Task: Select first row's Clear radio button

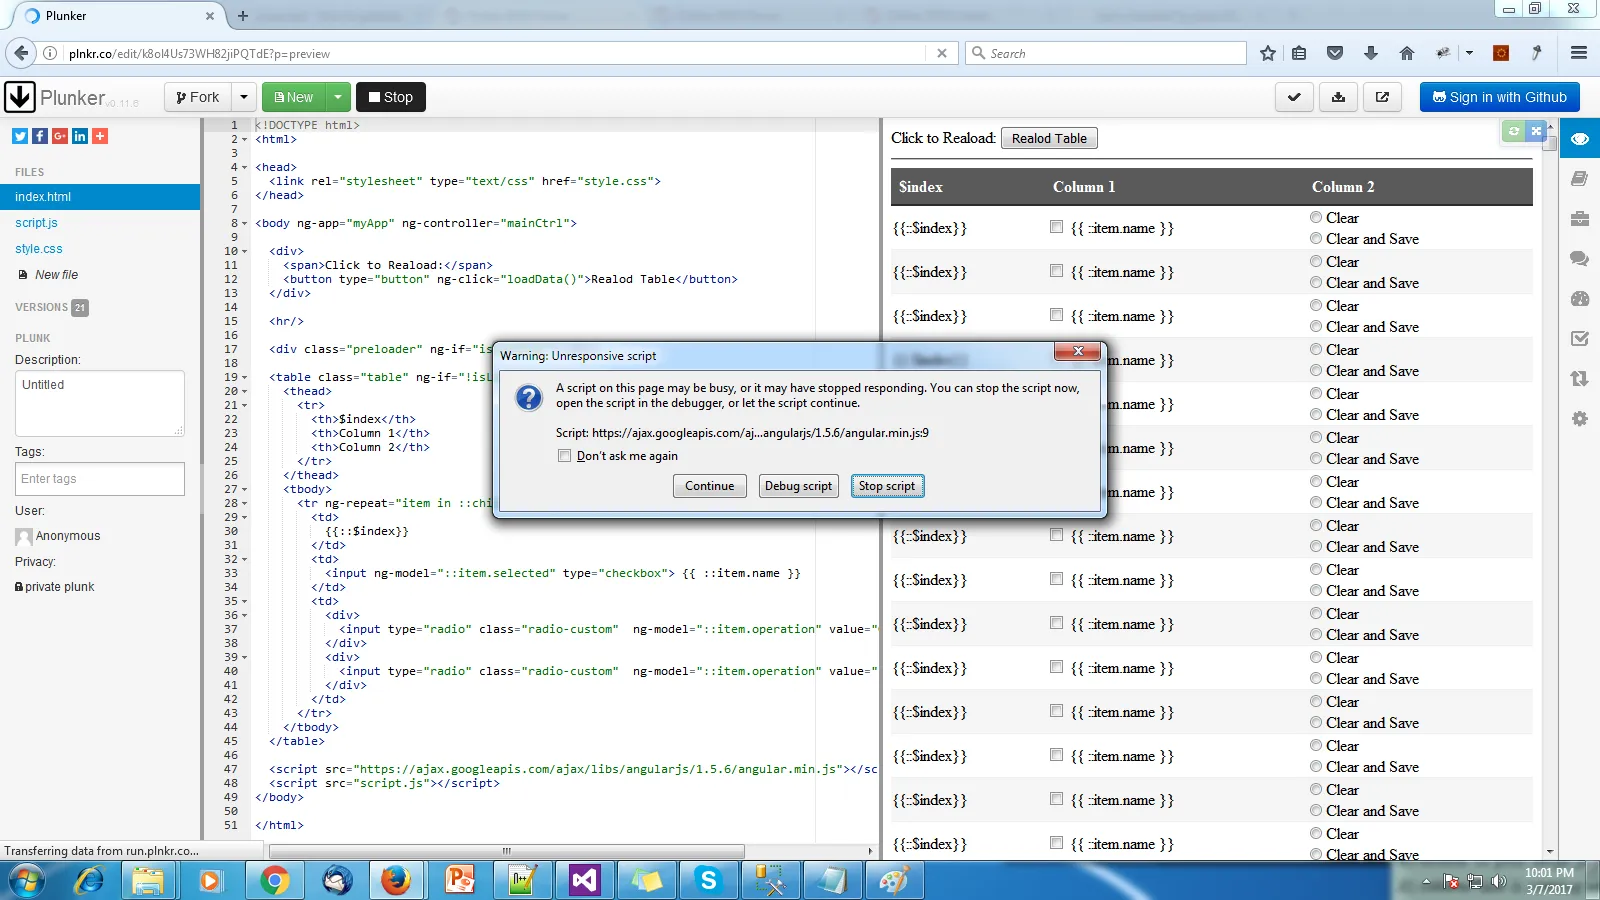Action: (1316, 217)
